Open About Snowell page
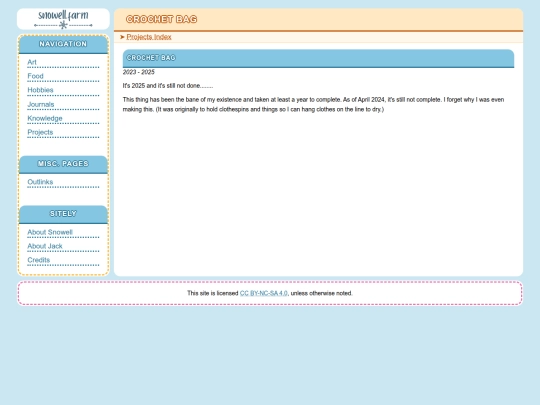This screenshot has width=540, height=405. pyautogui.click(x=50, y=232)
